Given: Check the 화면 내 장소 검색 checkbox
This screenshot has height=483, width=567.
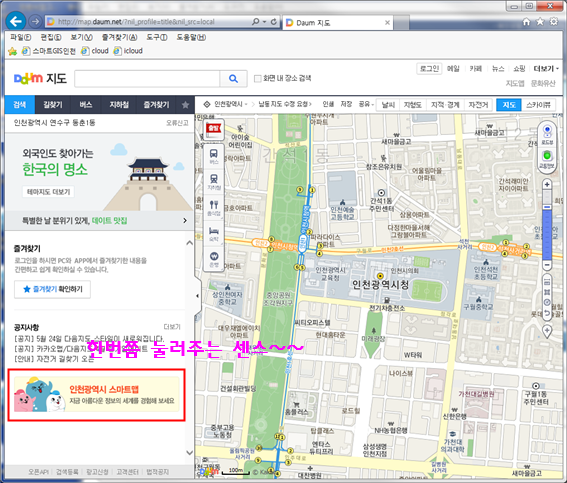Looking at the screenshot, I should 257,78.
